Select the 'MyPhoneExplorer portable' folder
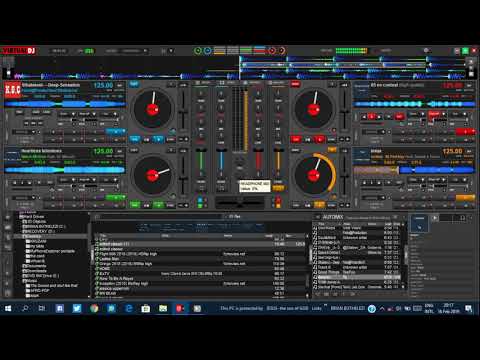 click(x=51, y=251)
